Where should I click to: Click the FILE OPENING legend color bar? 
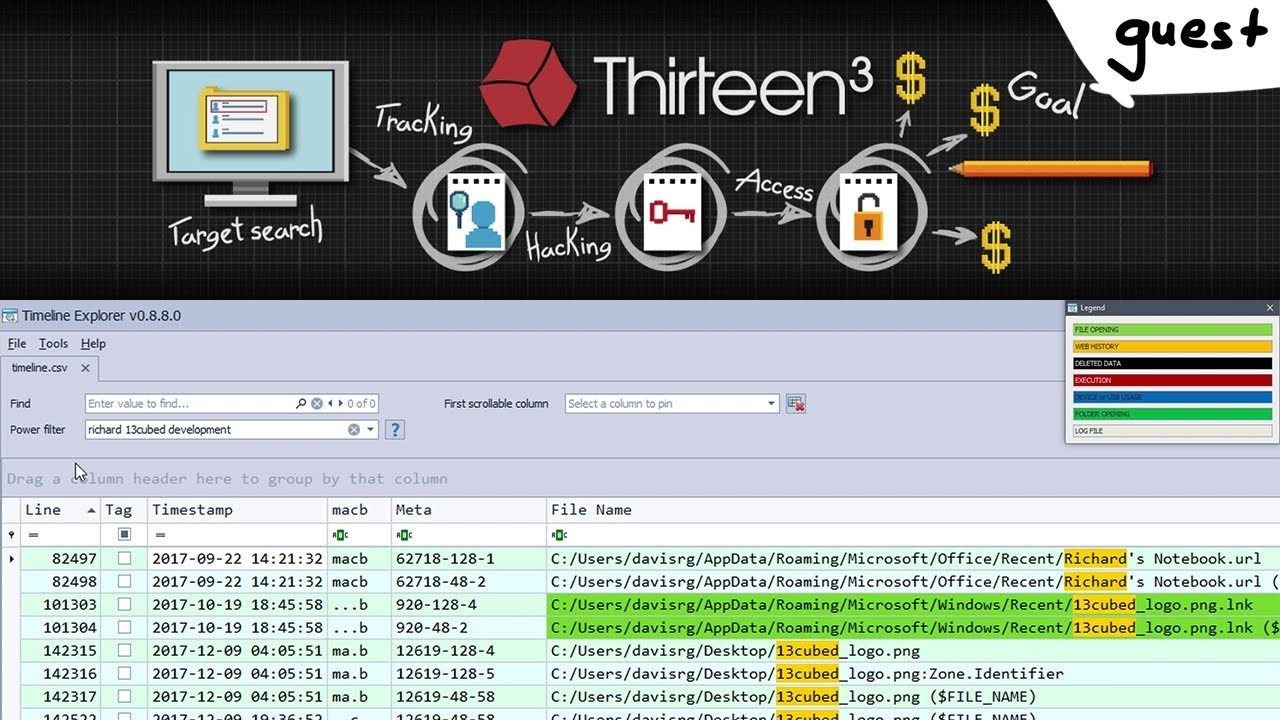tap(1172, 330)
